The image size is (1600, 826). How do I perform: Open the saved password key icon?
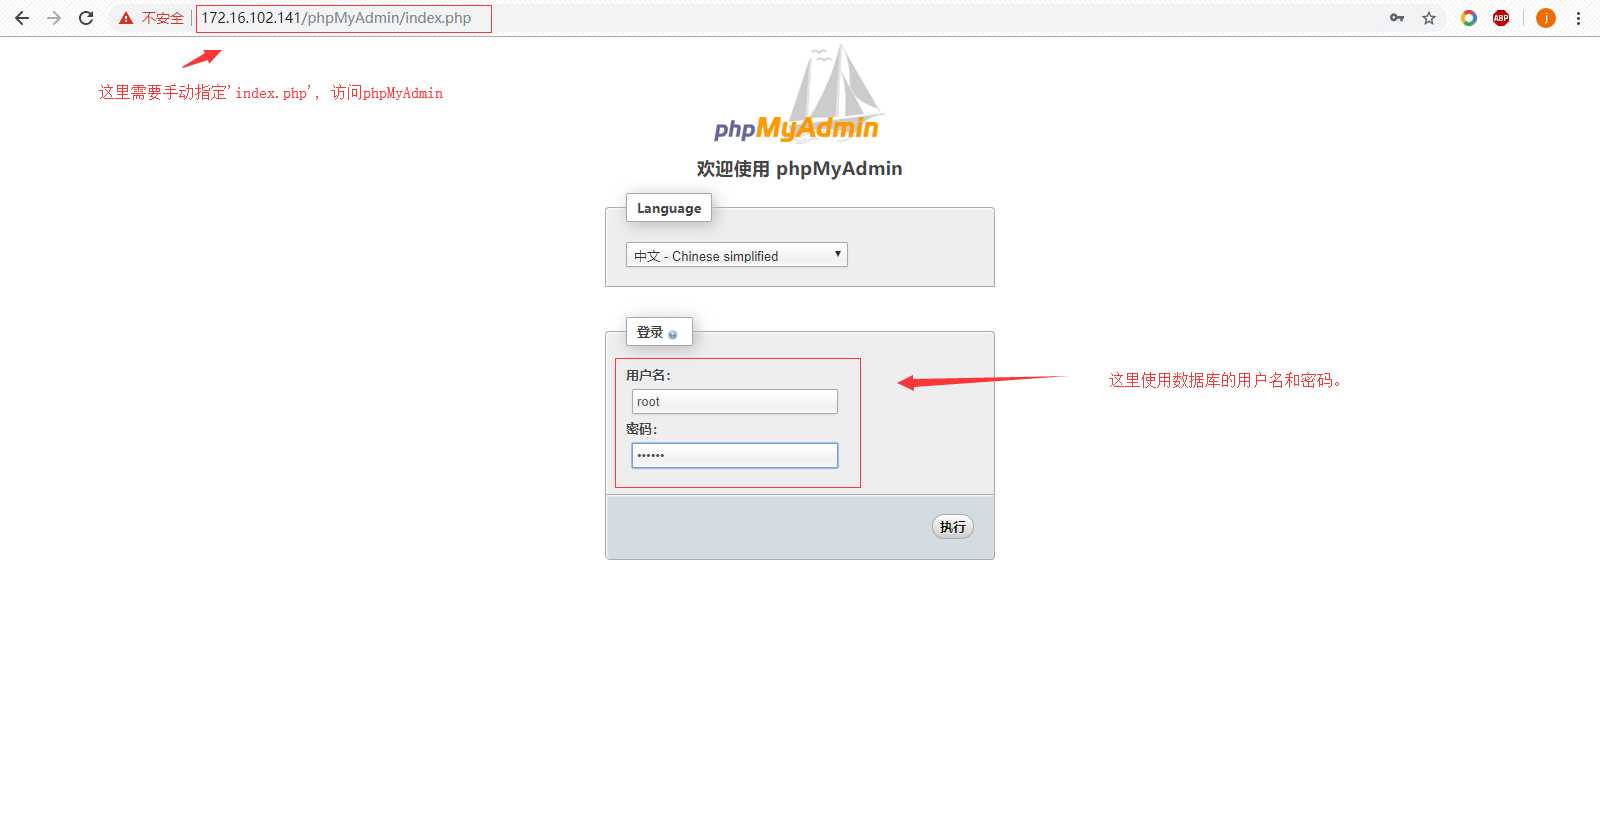(1397, 18)
